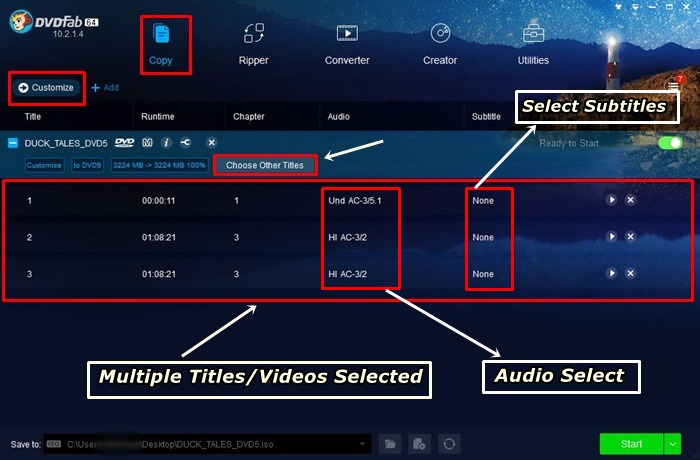Add a new source with + Add

105,88
